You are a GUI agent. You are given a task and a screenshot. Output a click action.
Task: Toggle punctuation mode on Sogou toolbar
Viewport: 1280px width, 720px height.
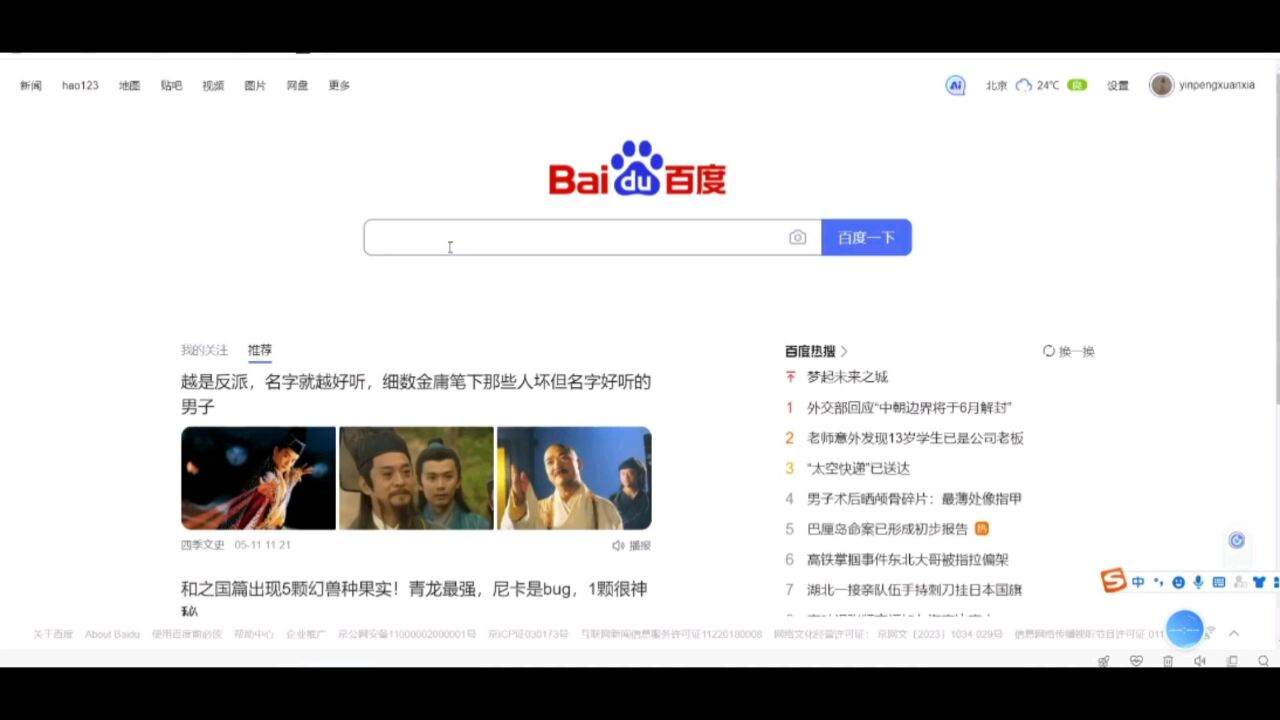click(x=1158, y=582)
